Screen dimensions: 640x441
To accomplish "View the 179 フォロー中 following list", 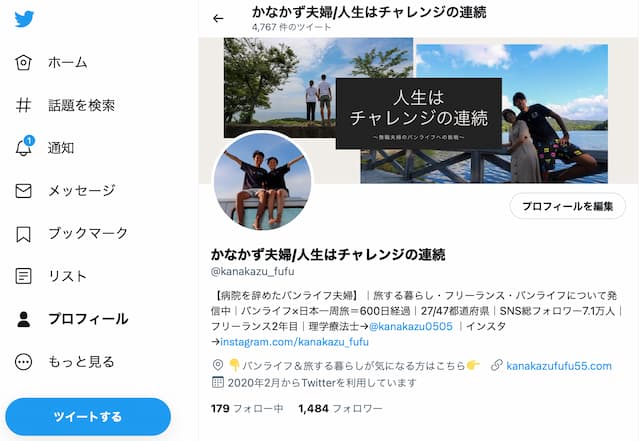I will point(247,408).
